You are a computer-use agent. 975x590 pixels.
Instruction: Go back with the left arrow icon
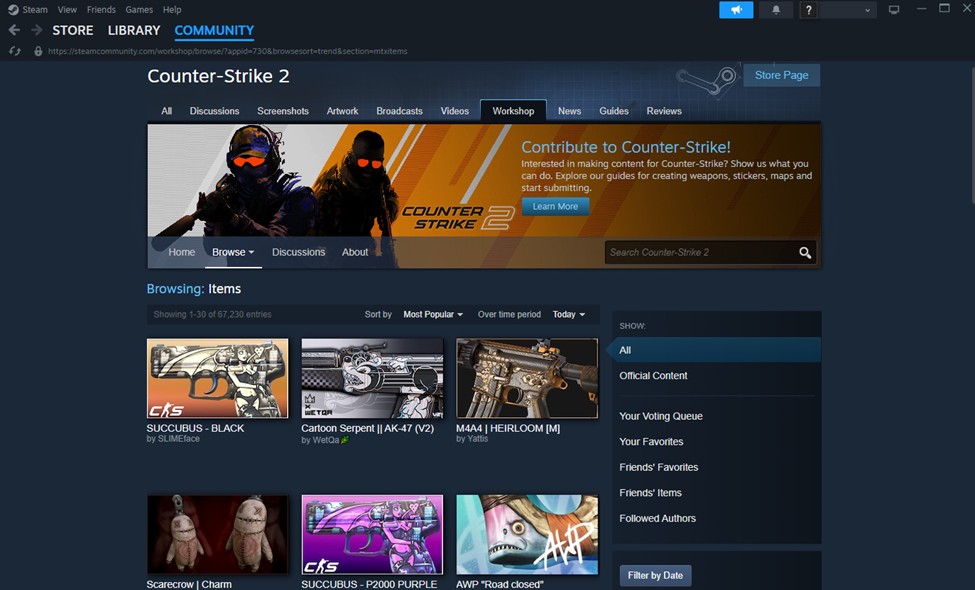pos(14,30)
